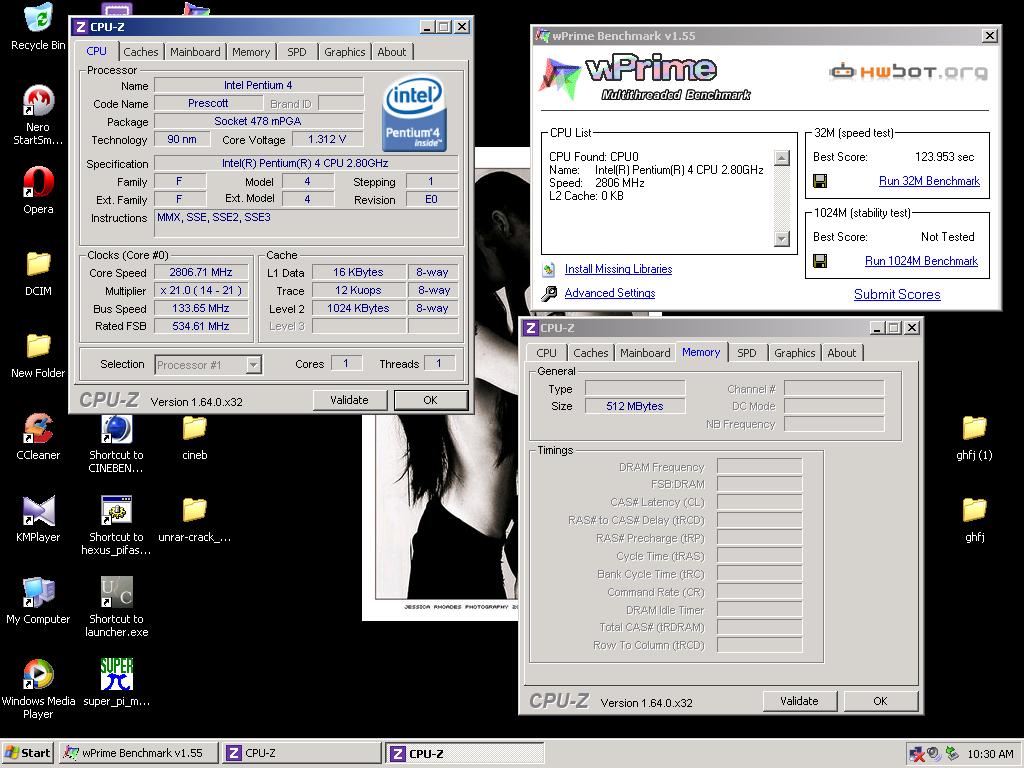
Task: Open Memory tab in front CPU-Z window
Action: pyautogui.click(x=251, y=52)
